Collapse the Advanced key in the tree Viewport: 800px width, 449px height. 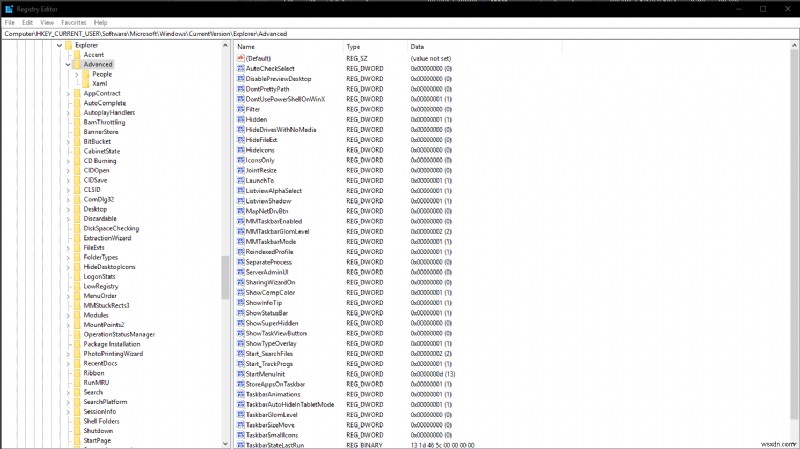coord(67,64)
